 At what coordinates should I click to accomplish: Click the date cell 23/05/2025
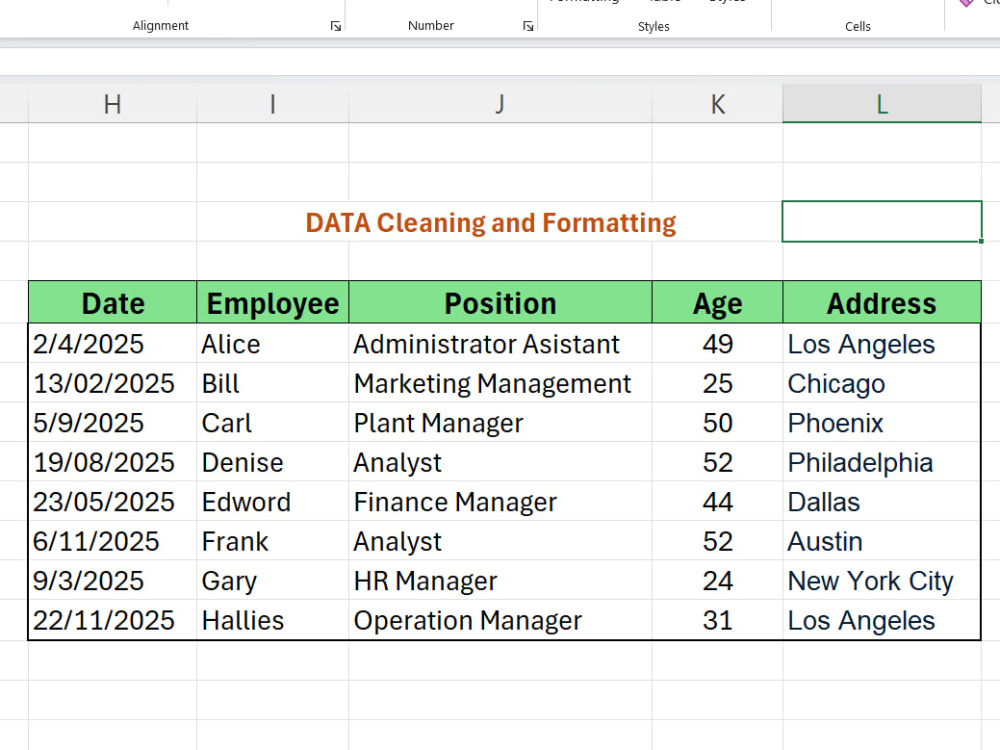[x=113, y=502]
